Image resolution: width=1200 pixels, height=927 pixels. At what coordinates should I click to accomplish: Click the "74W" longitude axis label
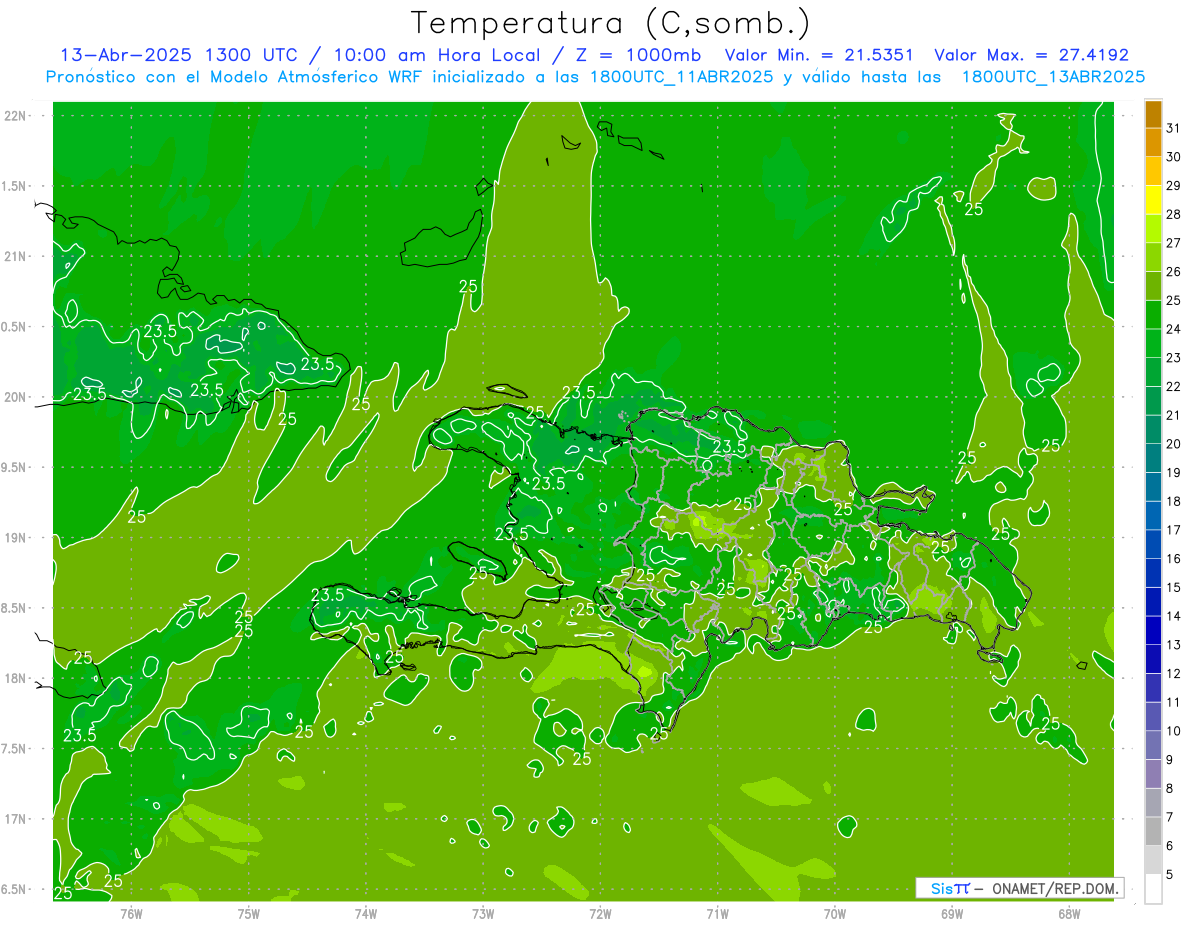[x=366, y=913]
